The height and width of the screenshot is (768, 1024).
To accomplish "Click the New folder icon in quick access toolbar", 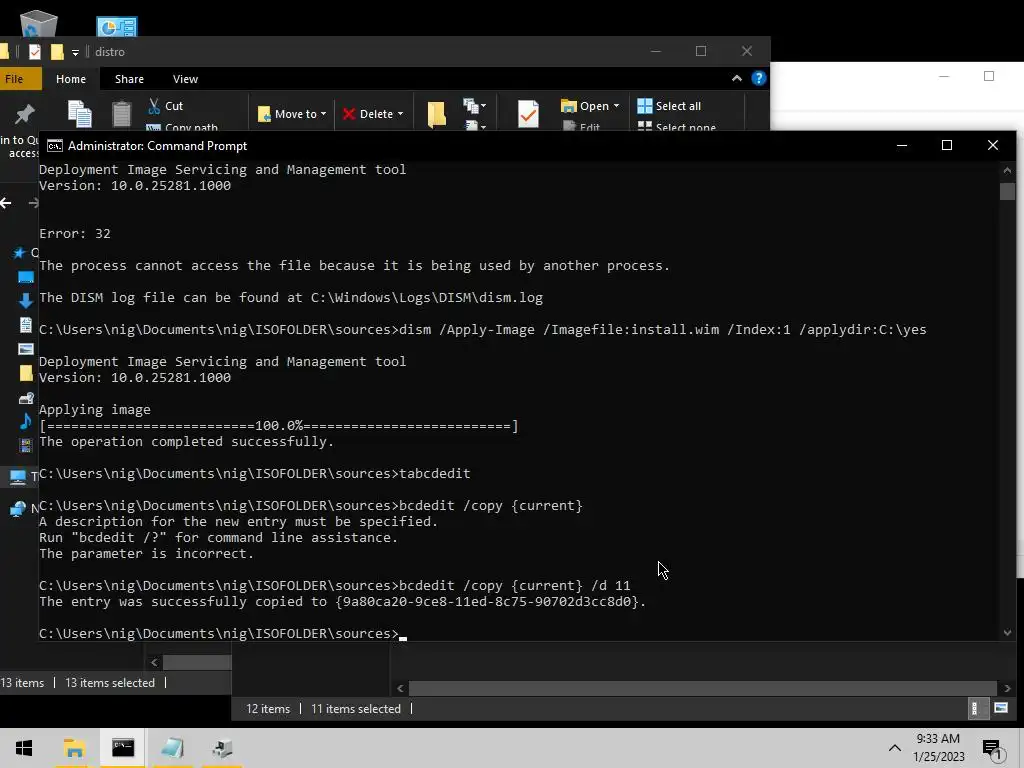I will coord(57,52).
